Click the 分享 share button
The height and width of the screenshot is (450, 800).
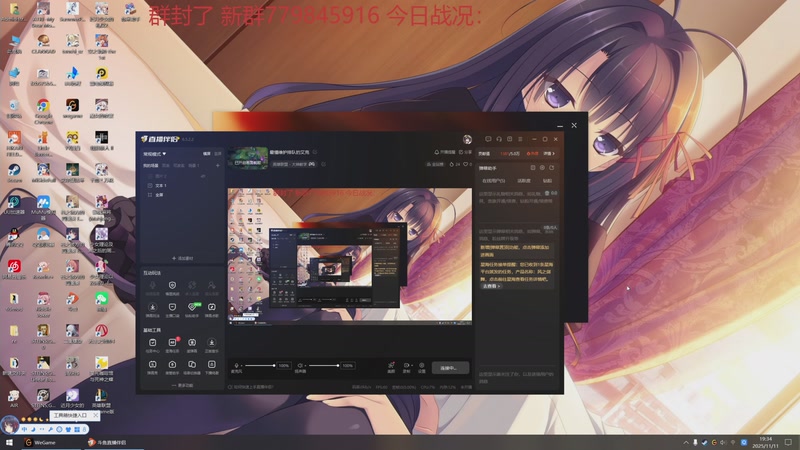tap(465, 152)
